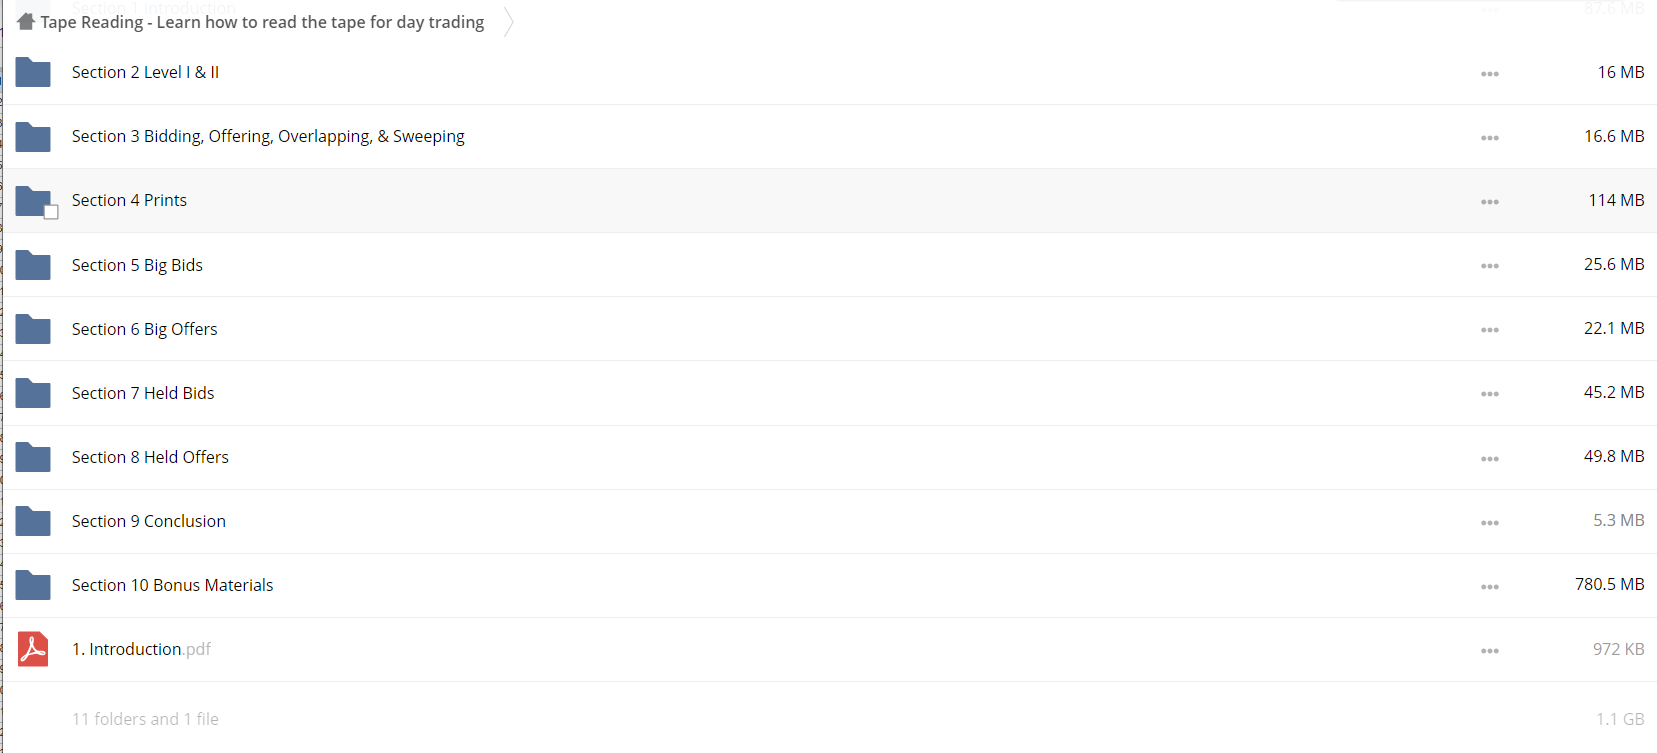Screen dimensions: 1657x753
Task: Click the home icon in breadcrumb
Action: (26, 21)
